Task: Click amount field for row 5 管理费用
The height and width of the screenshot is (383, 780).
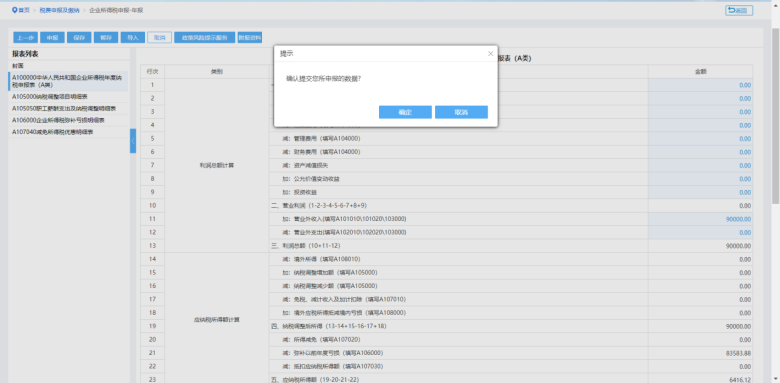Action: [700, 138]
